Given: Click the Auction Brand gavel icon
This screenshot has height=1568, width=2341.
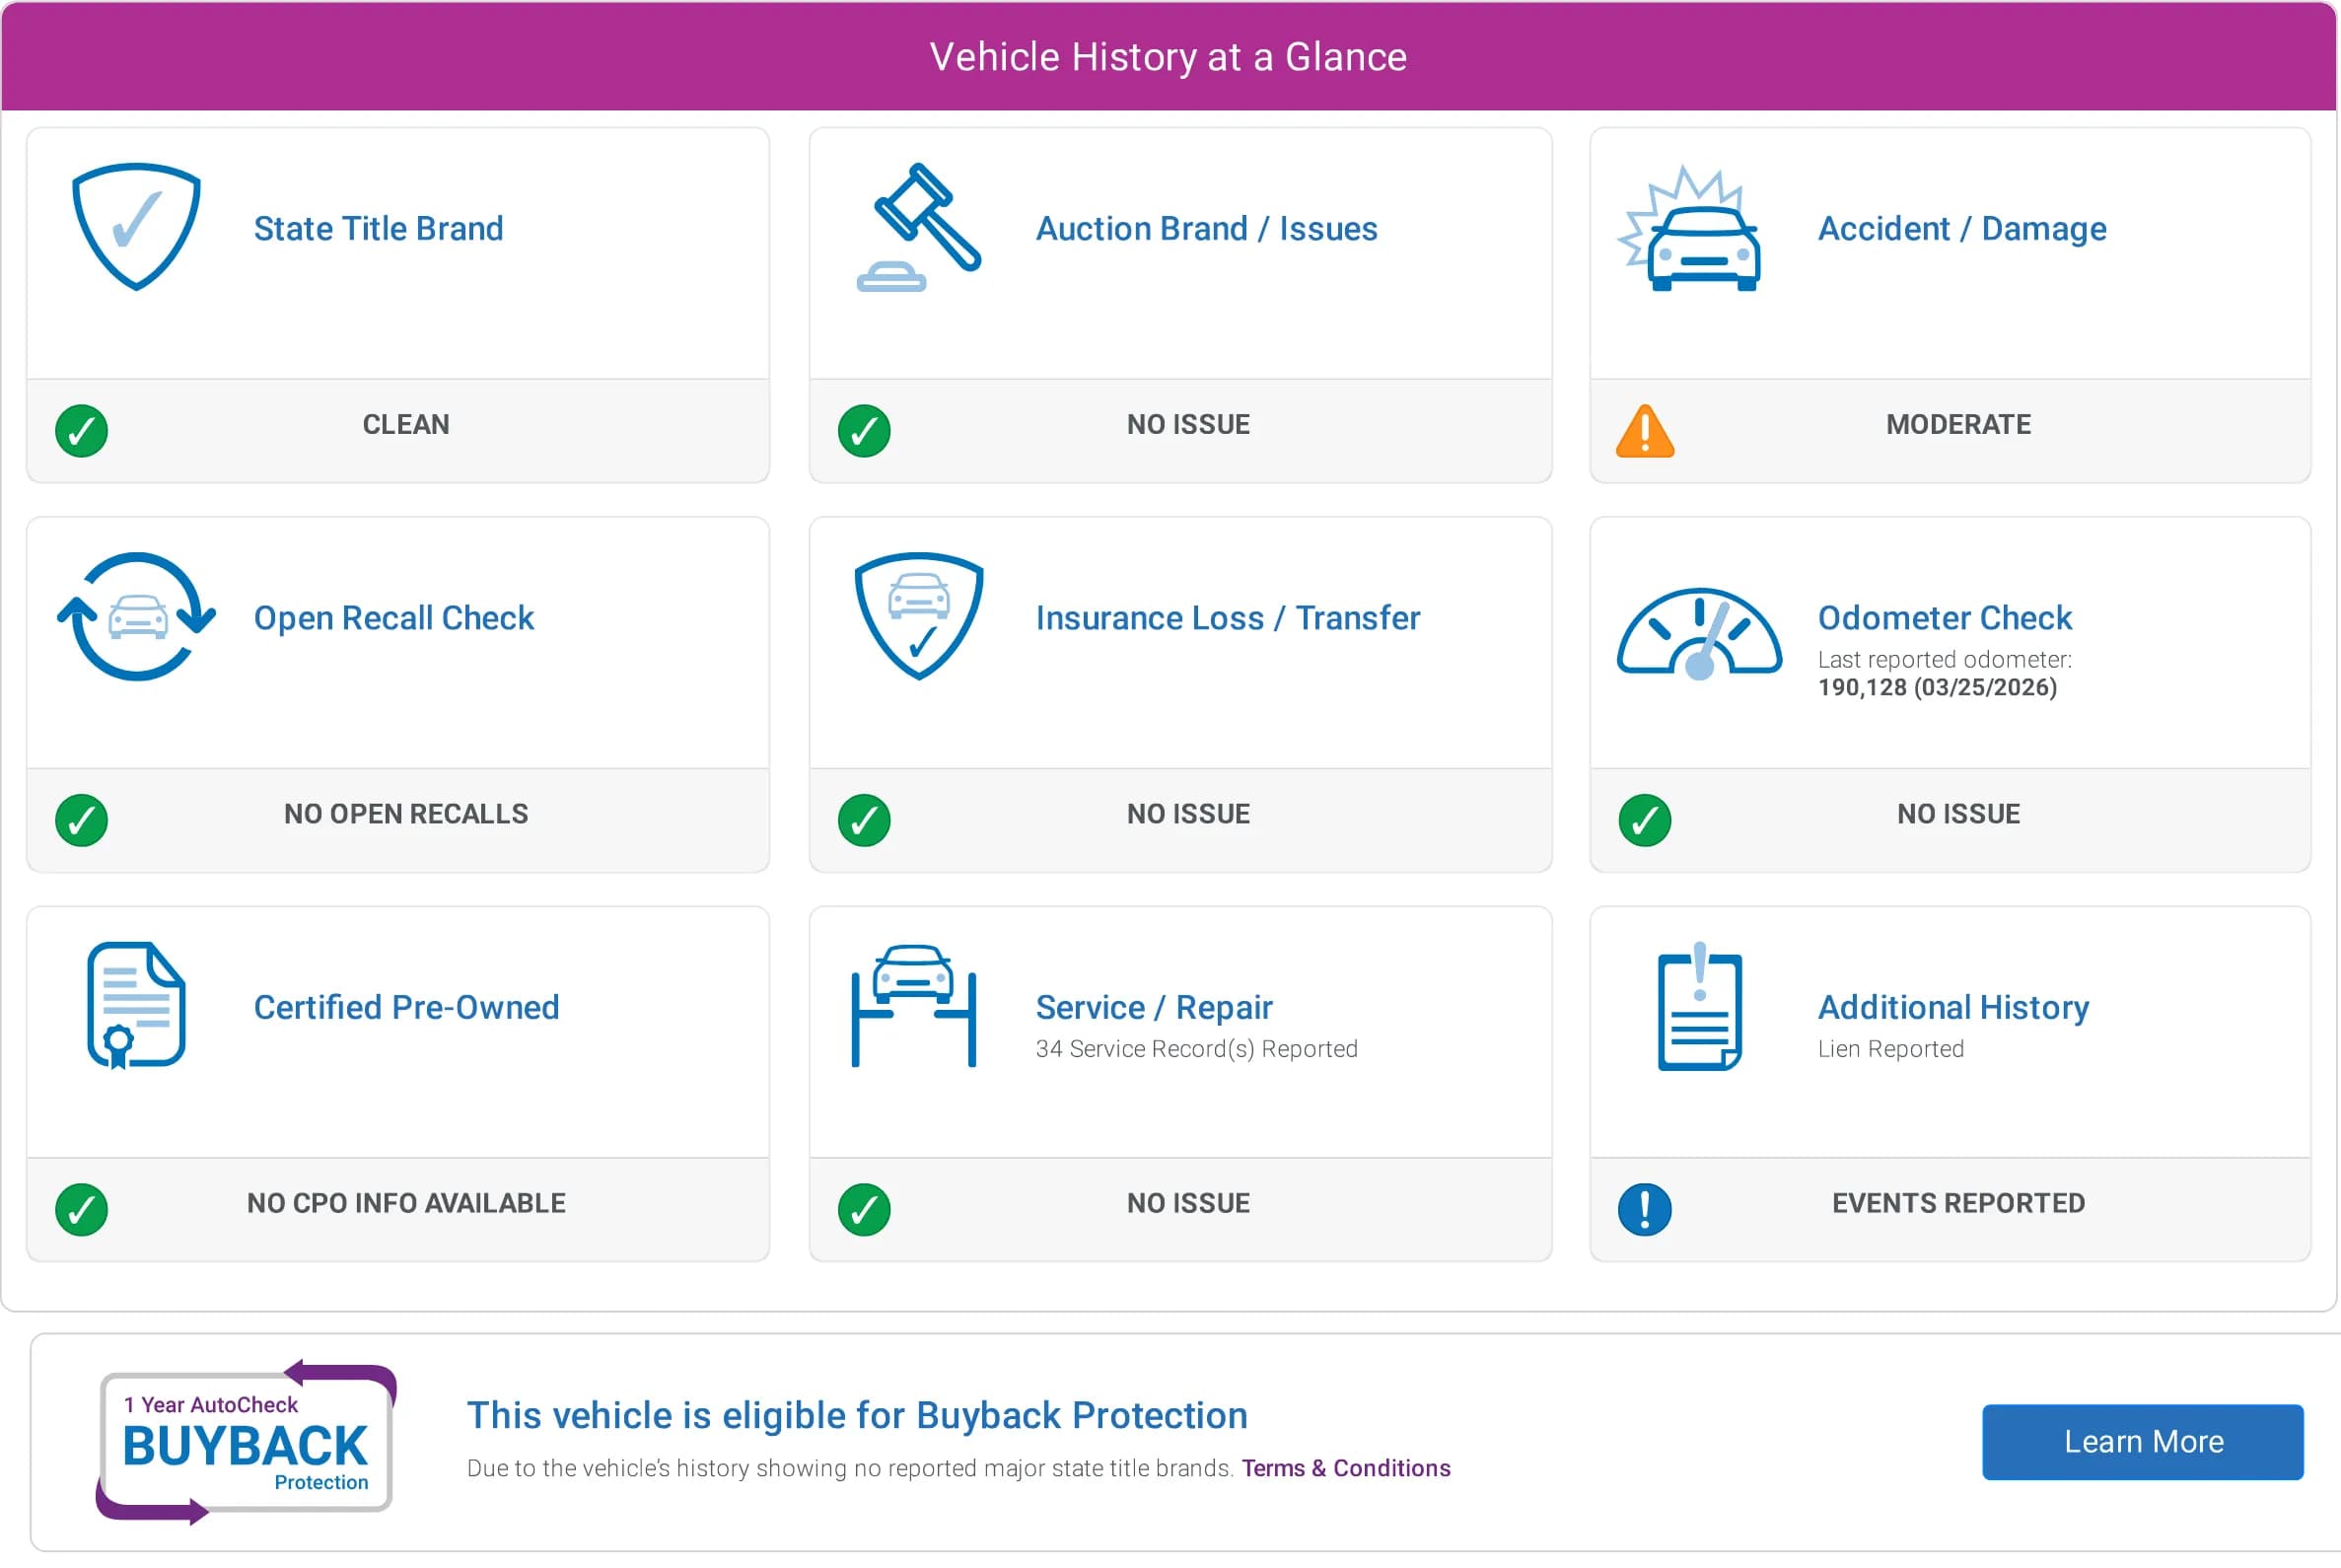Looking at the screenshot, I should [919, 227].
